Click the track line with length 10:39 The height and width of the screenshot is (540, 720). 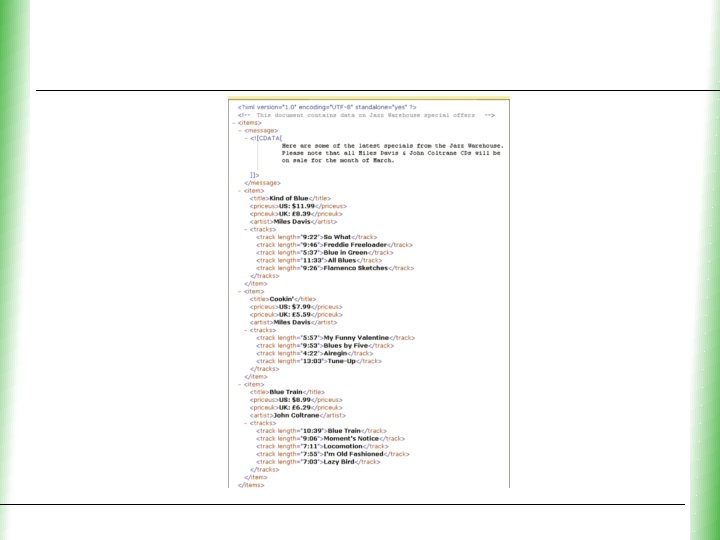click(x=321, y=431)
